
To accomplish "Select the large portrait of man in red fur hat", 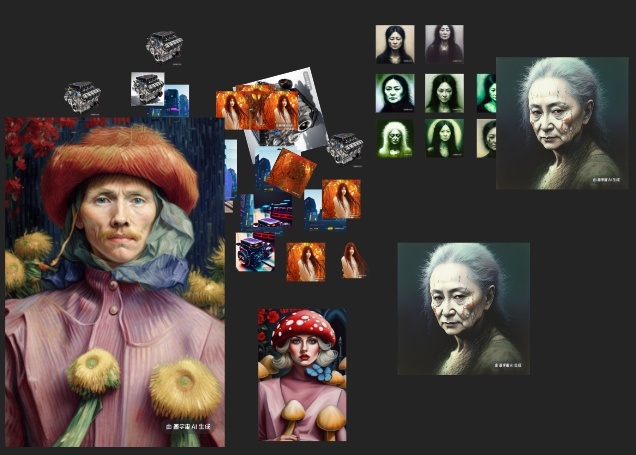I will pyautogui.click(x=115, y=282).
